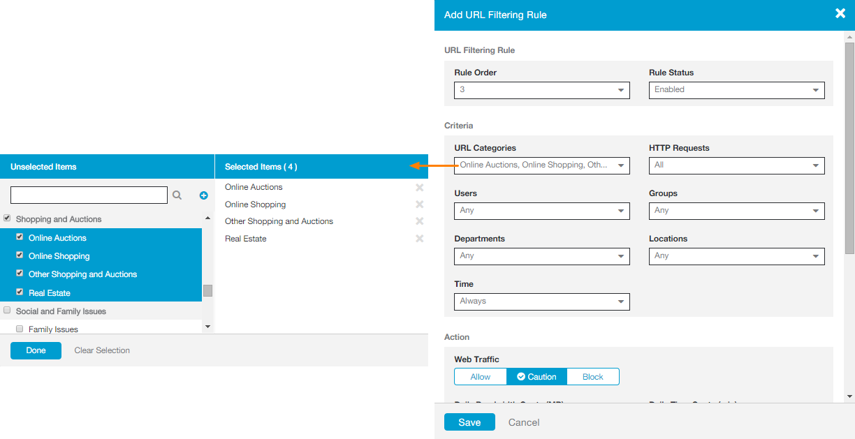855x439 pixels.
Task: Open the Rule Status dropdown
Action: click(736, 90)
